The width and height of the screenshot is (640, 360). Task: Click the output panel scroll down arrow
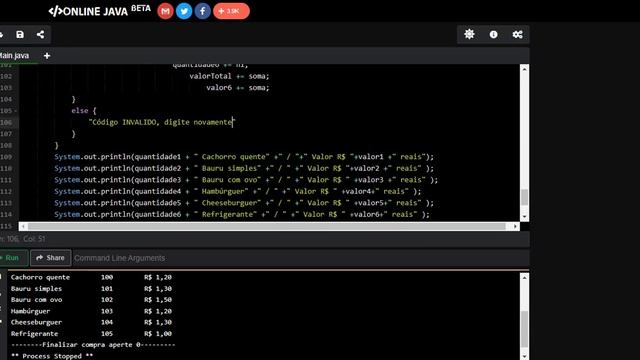pyautogui.click(x=524, y=356)
